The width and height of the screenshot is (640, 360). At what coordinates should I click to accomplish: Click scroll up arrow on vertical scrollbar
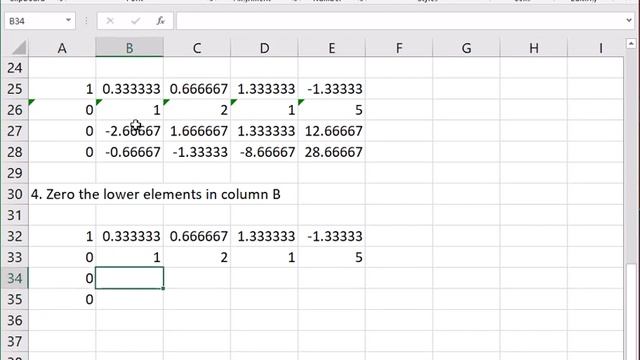tap(631, 44)
